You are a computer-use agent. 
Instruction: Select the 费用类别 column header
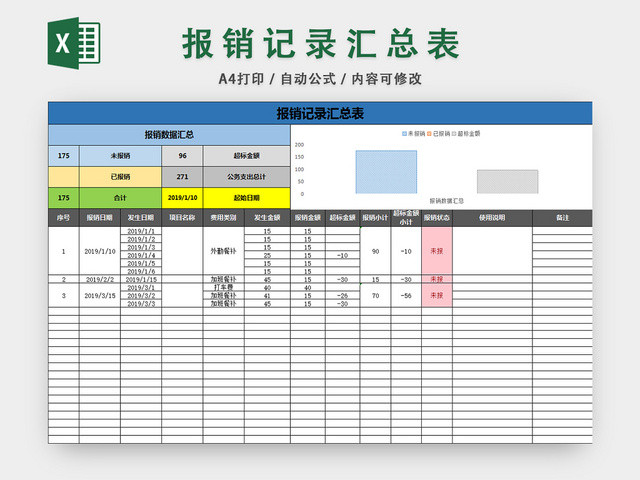coord(224,218)
